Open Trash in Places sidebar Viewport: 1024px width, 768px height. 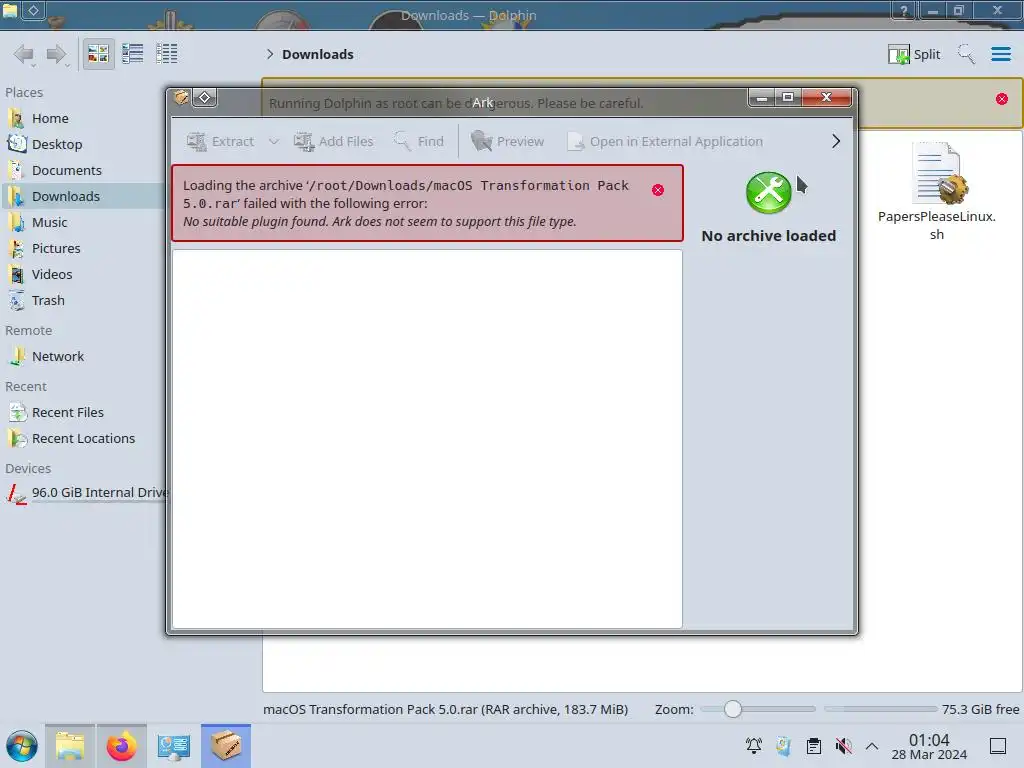point(82,301)
